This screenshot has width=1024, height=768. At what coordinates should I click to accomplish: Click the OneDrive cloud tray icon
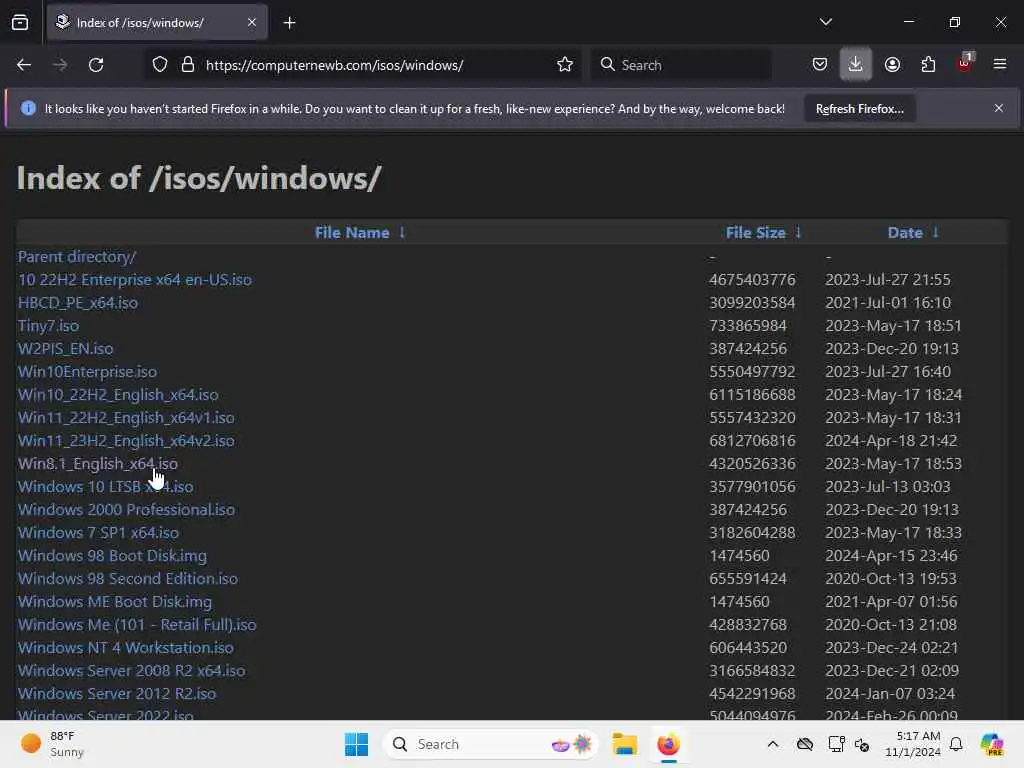coord(805,744)
